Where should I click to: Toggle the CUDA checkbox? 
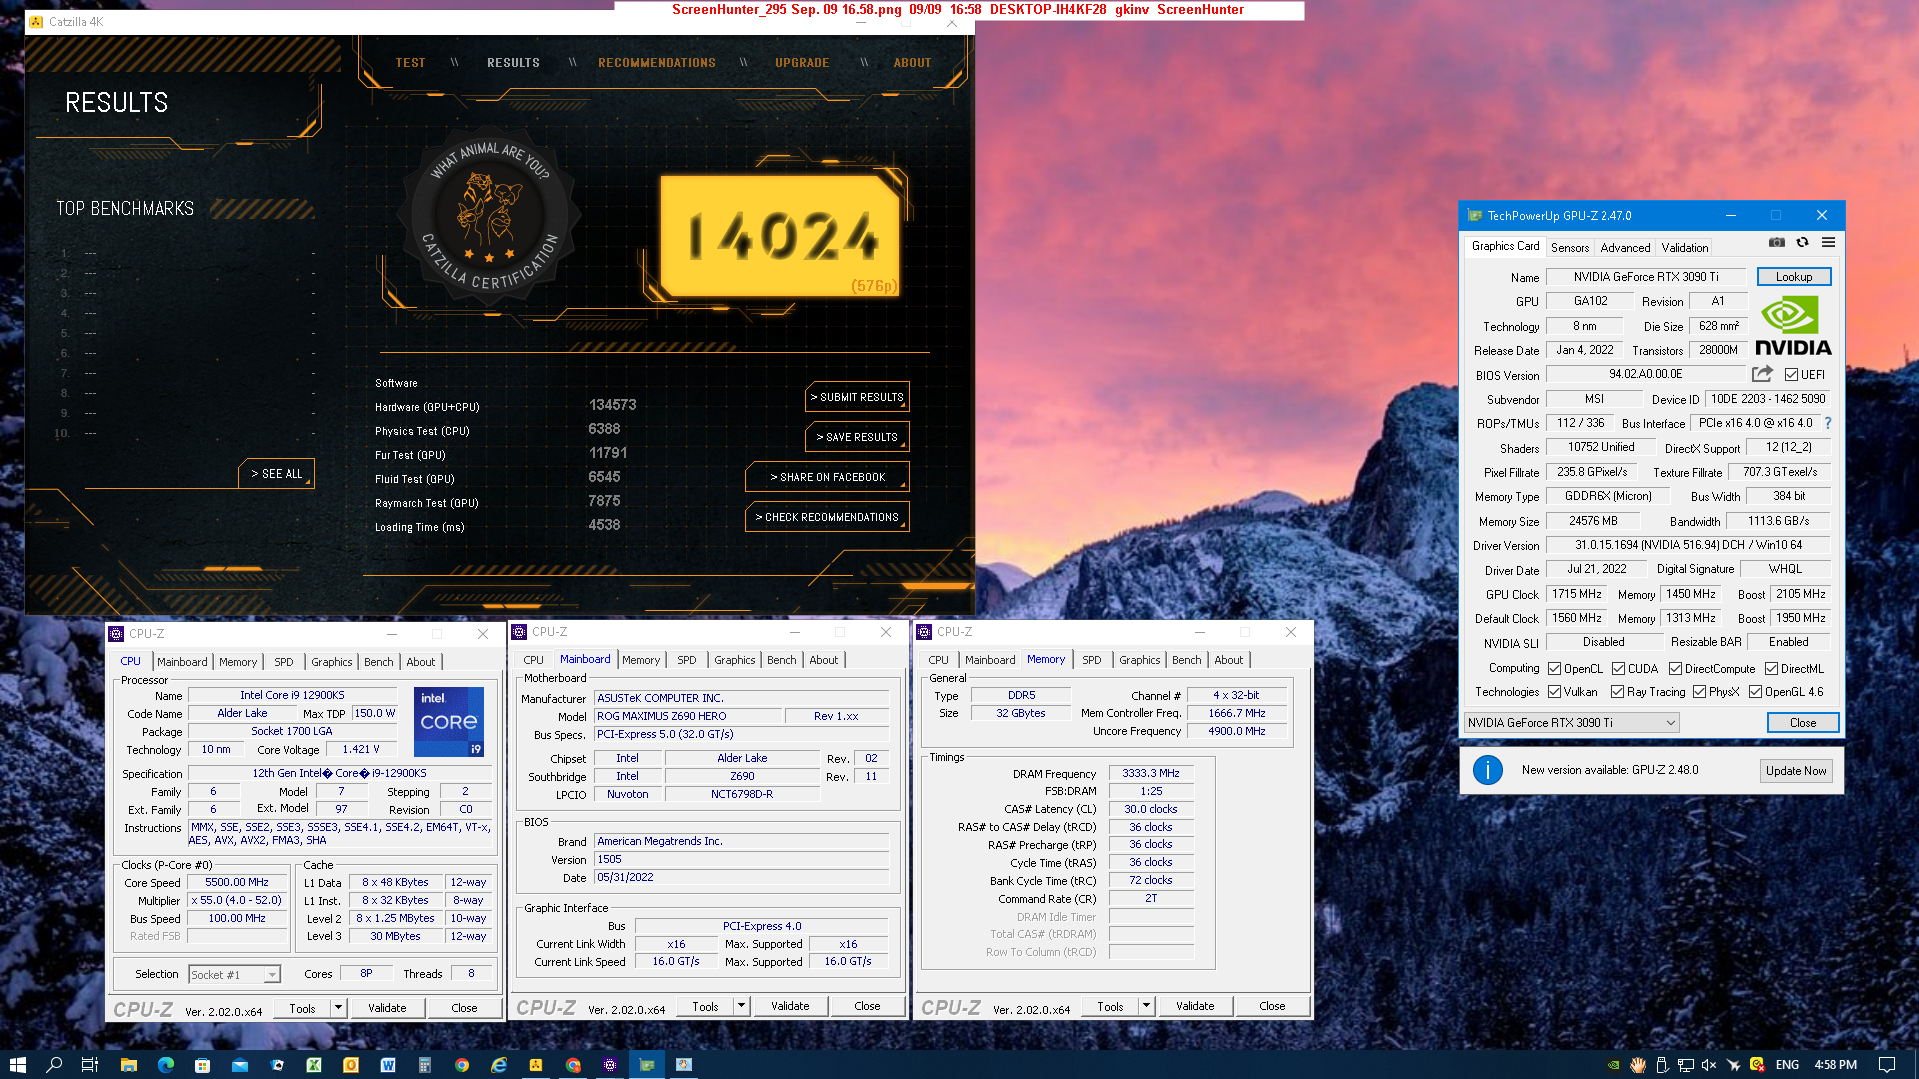(1618, 669)
